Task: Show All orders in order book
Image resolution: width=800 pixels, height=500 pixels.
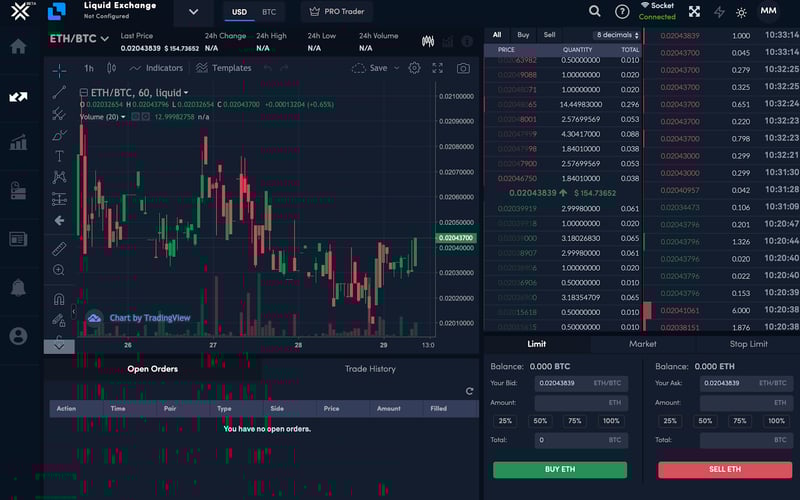Action: pos(497,35)
